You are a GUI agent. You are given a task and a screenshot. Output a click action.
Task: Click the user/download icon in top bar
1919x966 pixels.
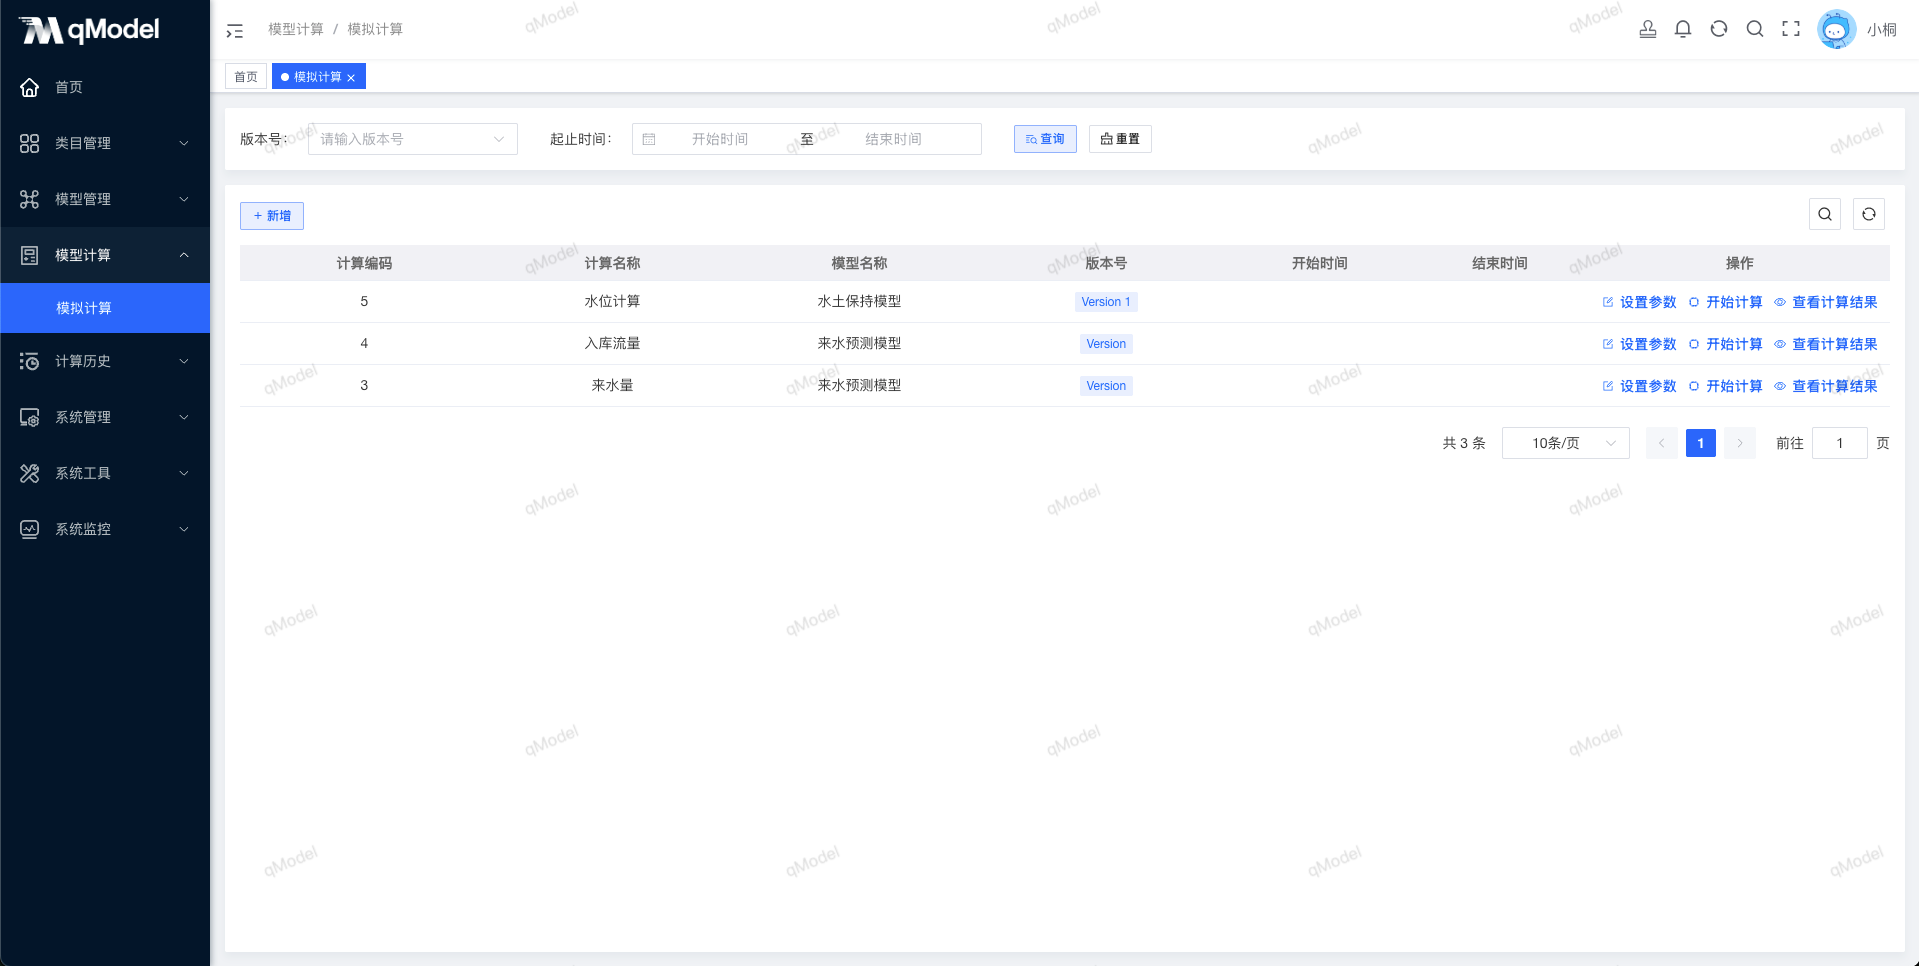point(1647,29)
